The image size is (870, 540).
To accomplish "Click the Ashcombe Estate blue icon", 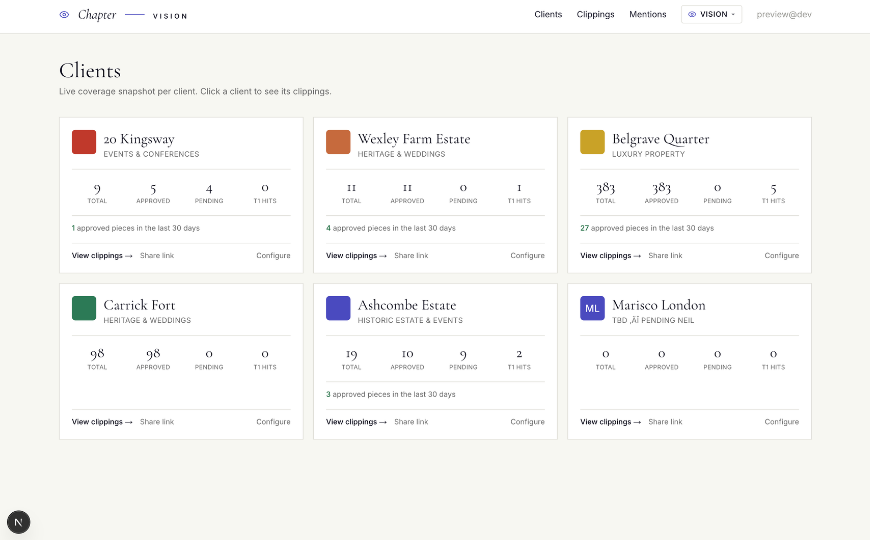I will (x=338, y=308).
